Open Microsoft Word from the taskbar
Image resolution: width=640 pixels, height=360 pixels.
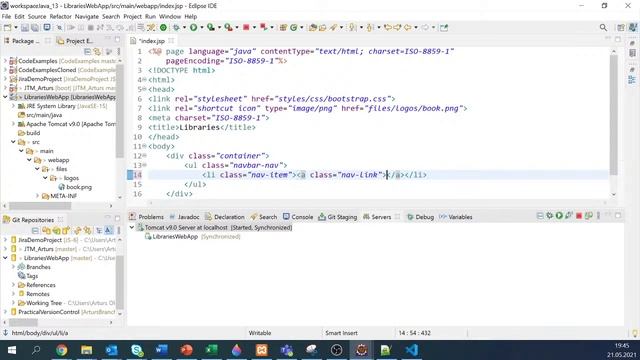click(162, 350)
